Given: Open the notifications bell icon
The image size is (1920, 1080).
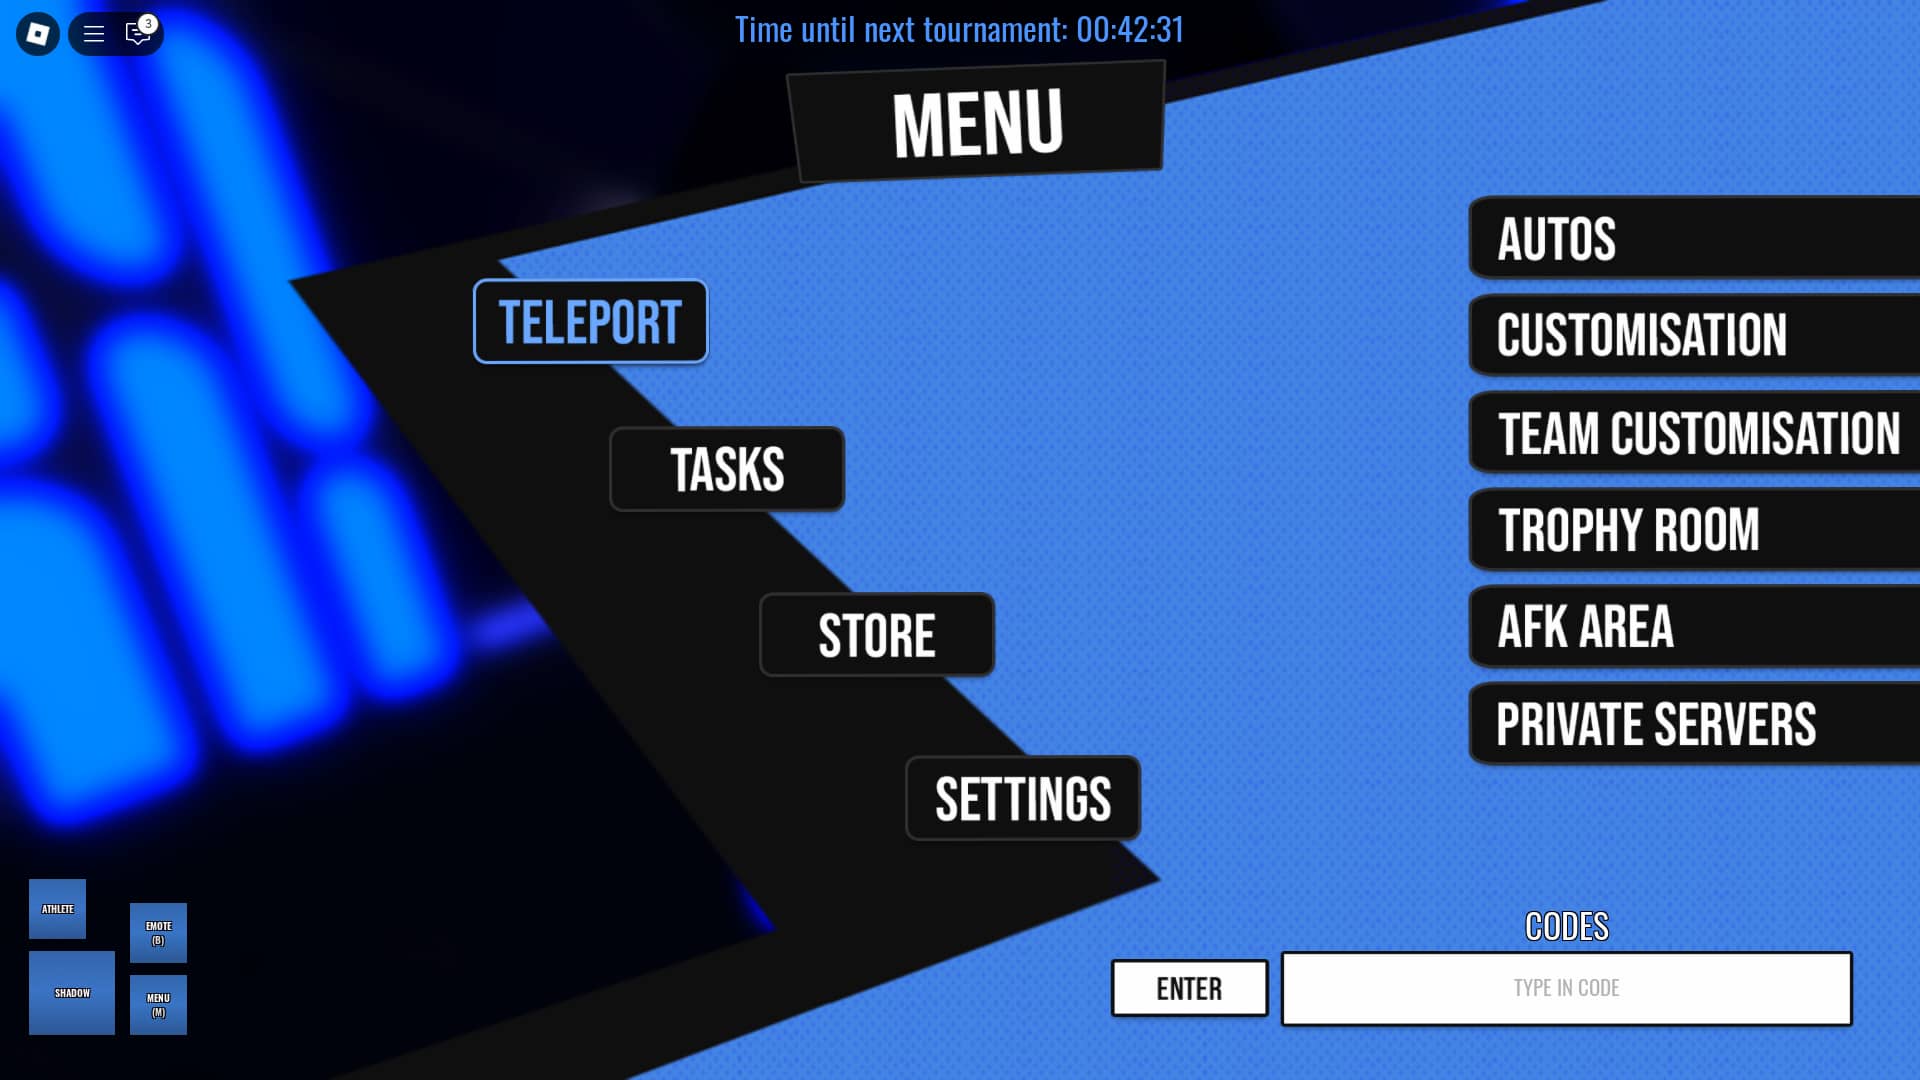Looking at the screenshot, I should (137, 33).
